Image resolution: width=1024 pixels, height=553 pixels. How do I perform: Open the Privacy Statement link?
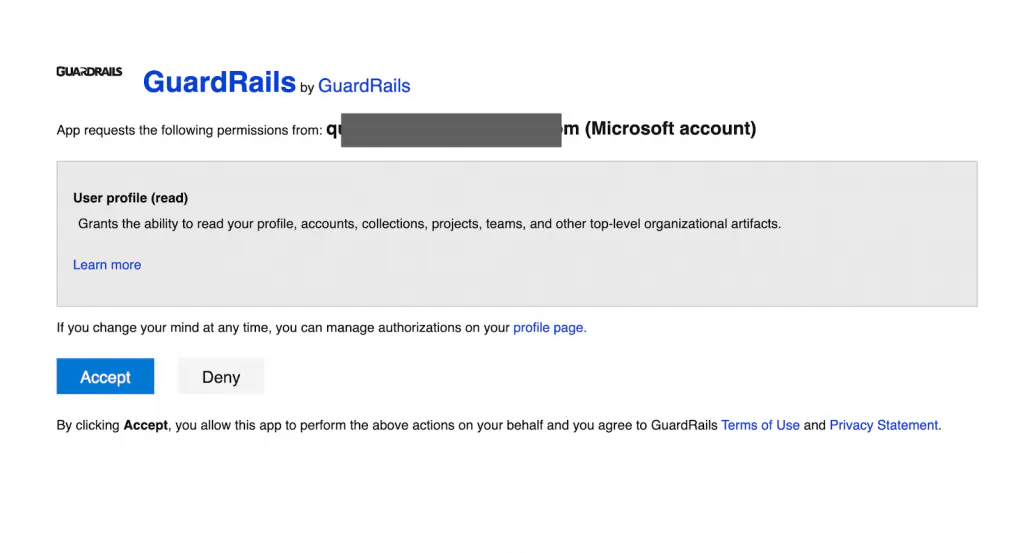[x=884, y=425]
